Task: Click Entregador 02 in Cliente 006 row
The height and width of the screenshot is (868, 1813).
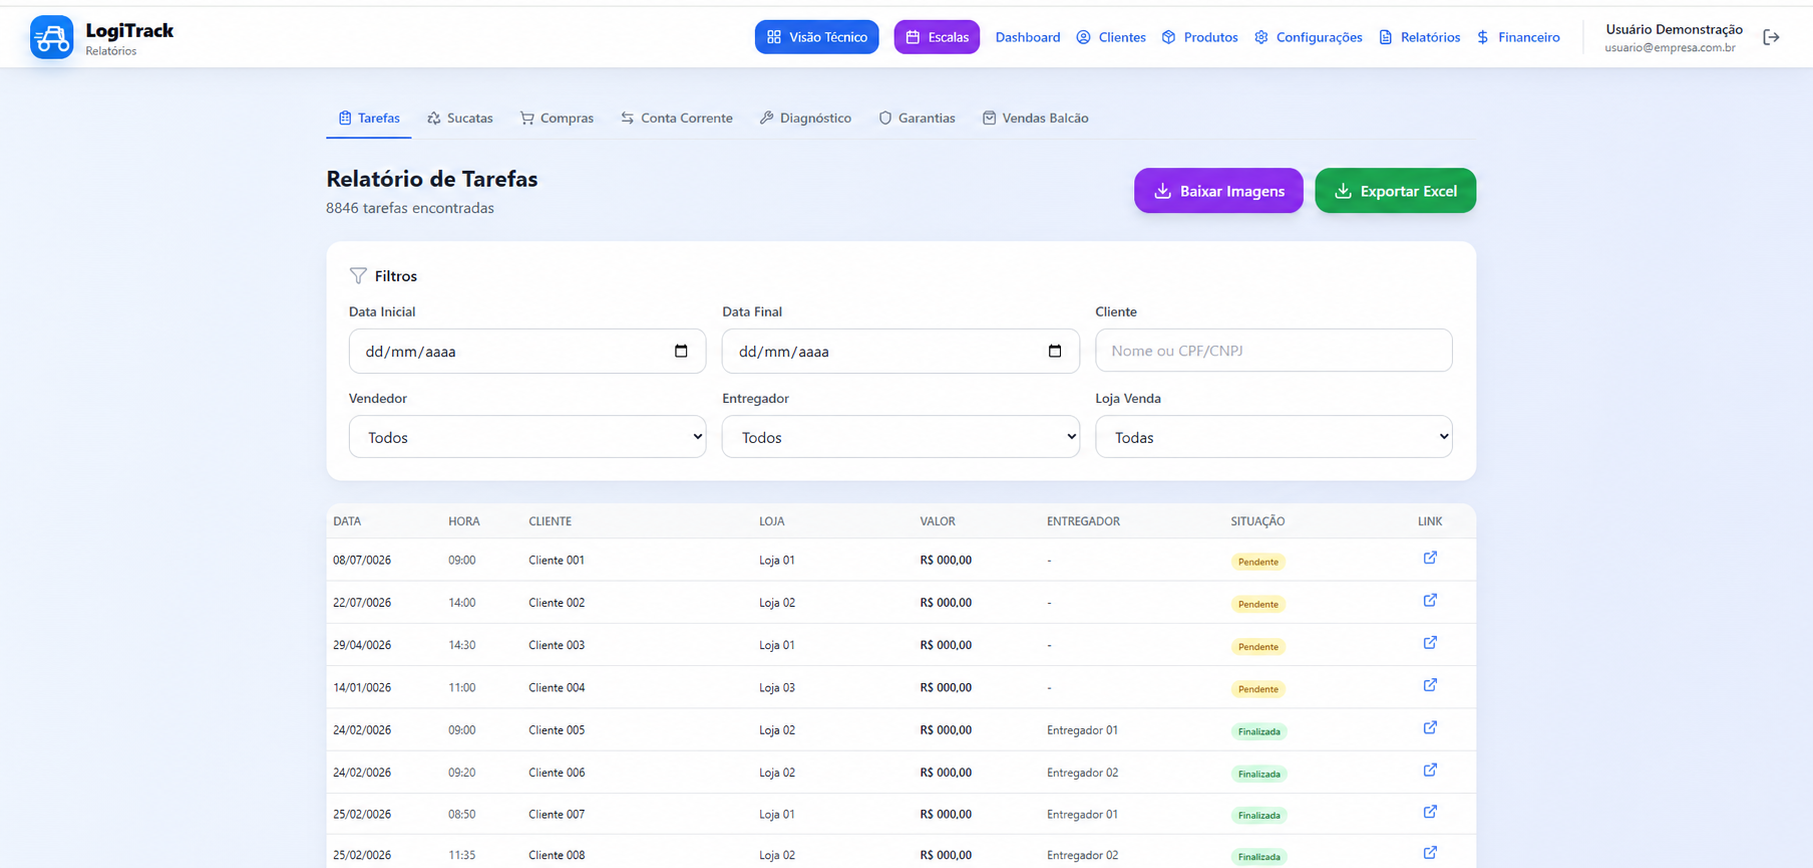Action: coord(1082,773)
